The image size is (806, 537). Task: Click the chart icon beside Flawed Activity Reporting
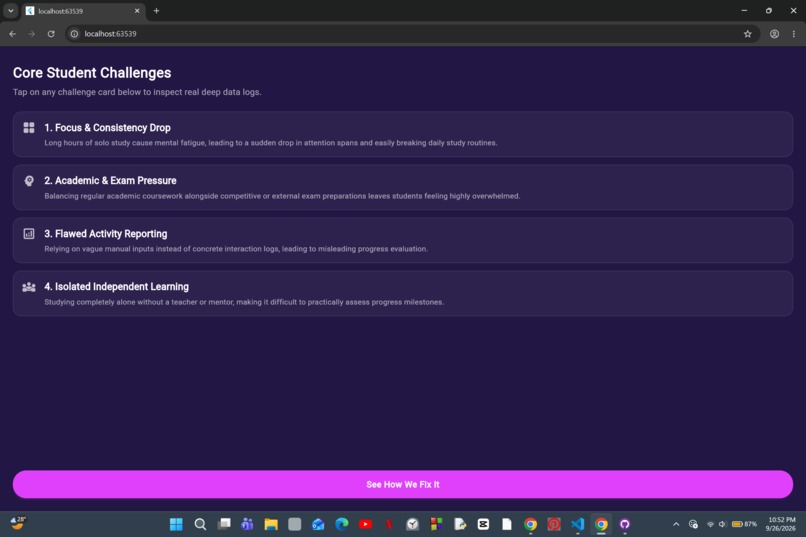click(29, 234)
